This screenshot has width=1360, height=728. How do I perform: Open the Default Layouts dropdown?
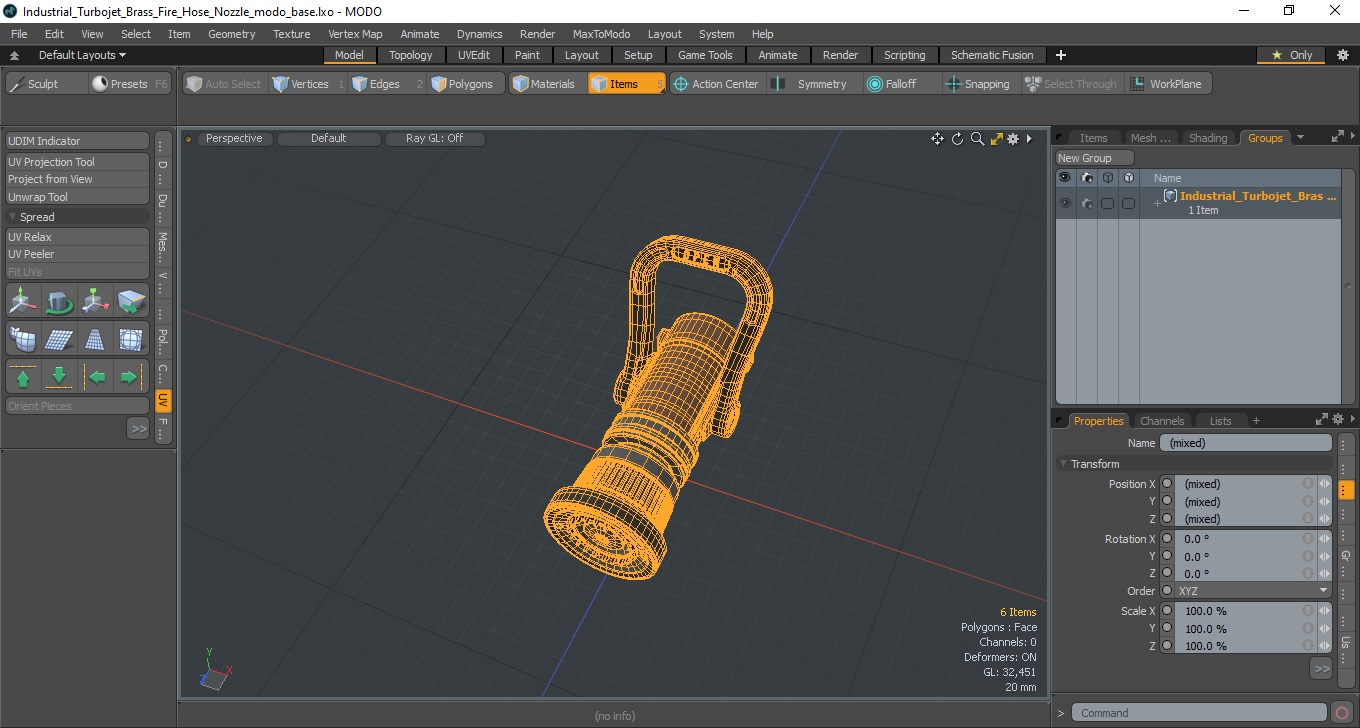click(82, 55)
